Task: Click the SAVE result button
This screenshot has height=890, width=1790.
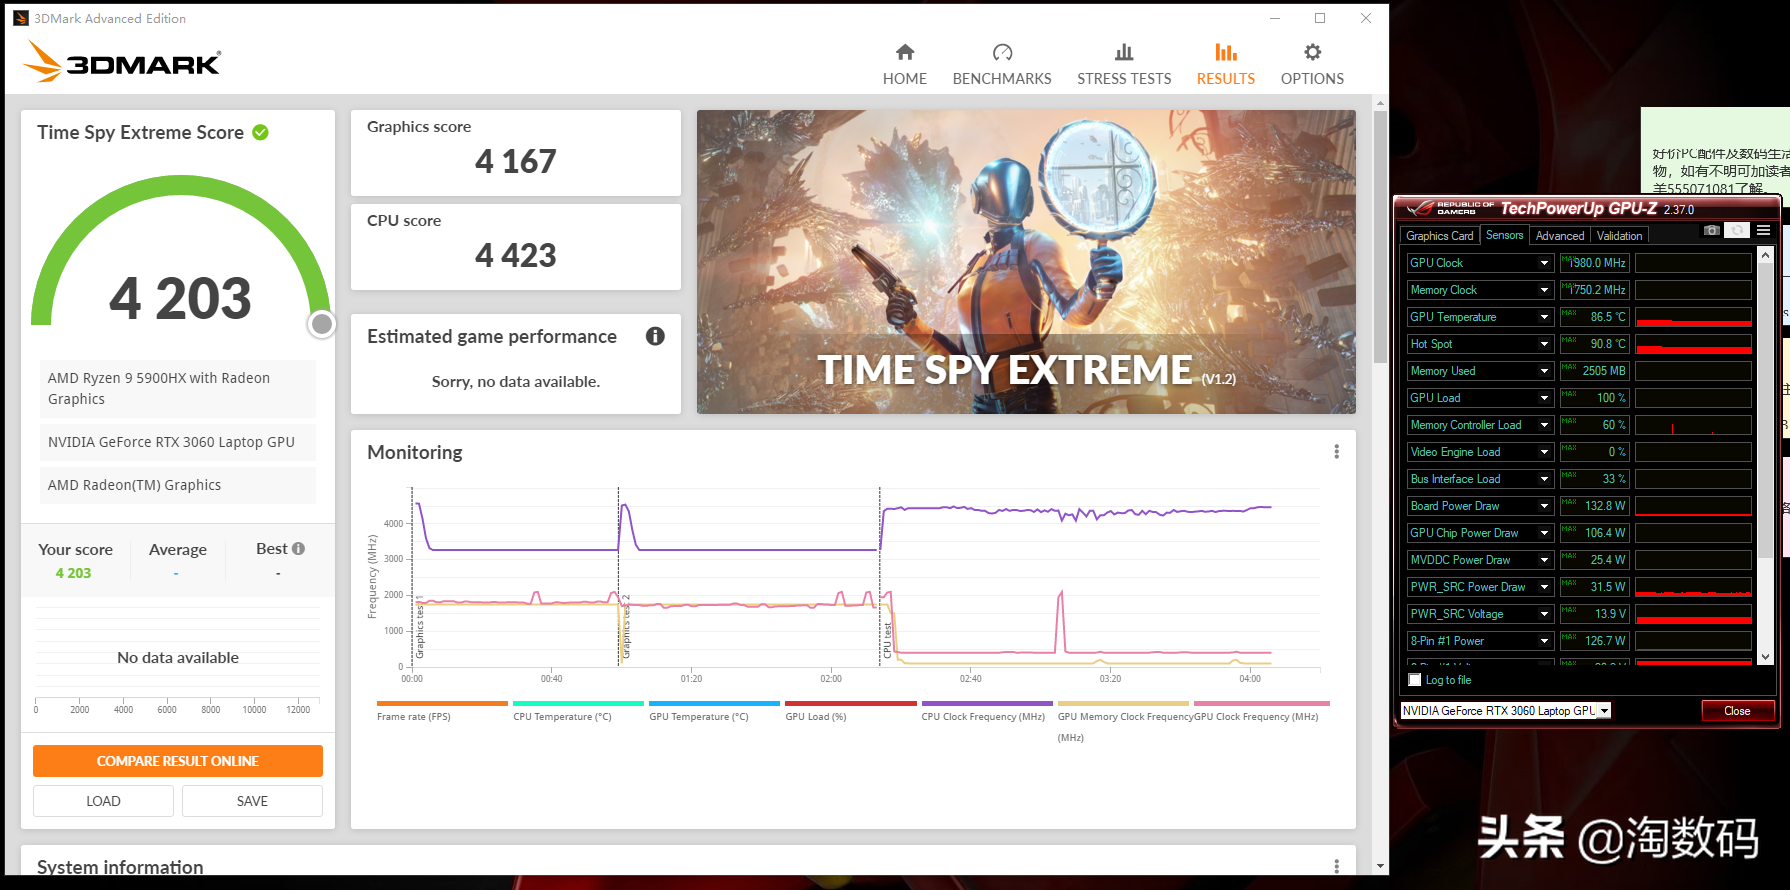Action: coord(252,801)
